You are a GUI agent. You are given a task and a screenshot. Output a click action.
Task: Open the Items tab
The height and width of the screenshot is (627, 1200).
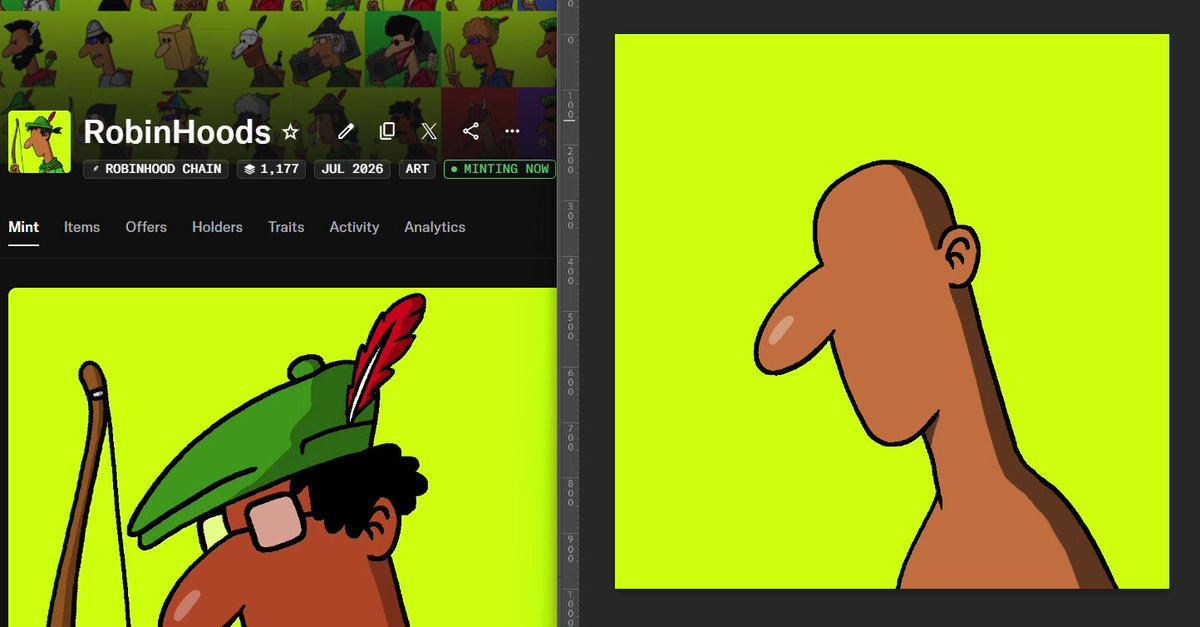pos(82,227)
